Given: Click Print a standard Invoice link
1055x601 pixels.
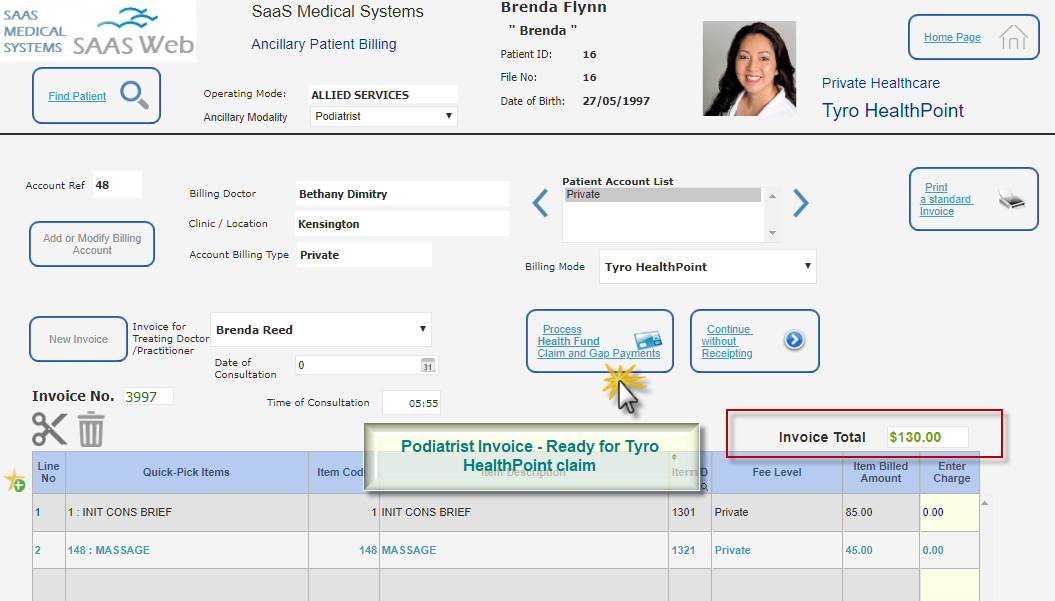Looking at the screenshot, I should tap(945, 199).
